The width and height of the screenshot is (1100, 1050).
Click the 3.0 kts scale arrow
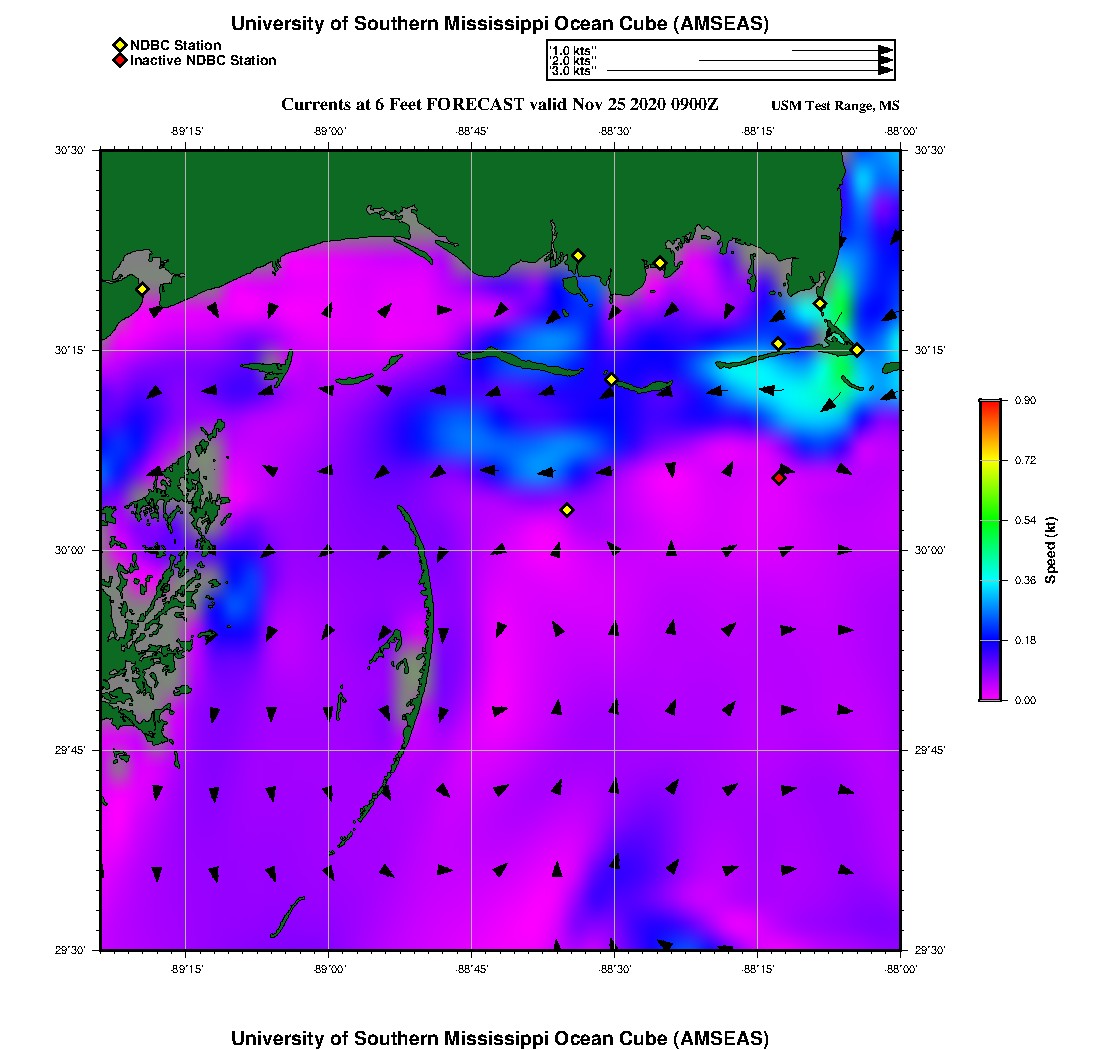[x=750, y=71]
